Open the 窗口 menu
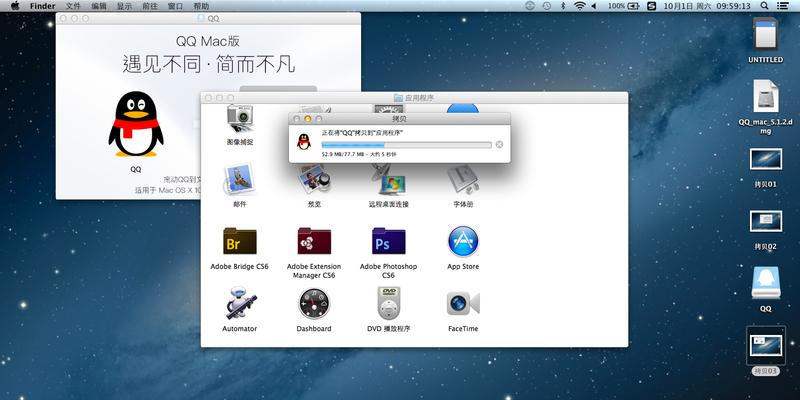Image resolution: width=800 pixels, height=400 pixels. coord(175,6)
